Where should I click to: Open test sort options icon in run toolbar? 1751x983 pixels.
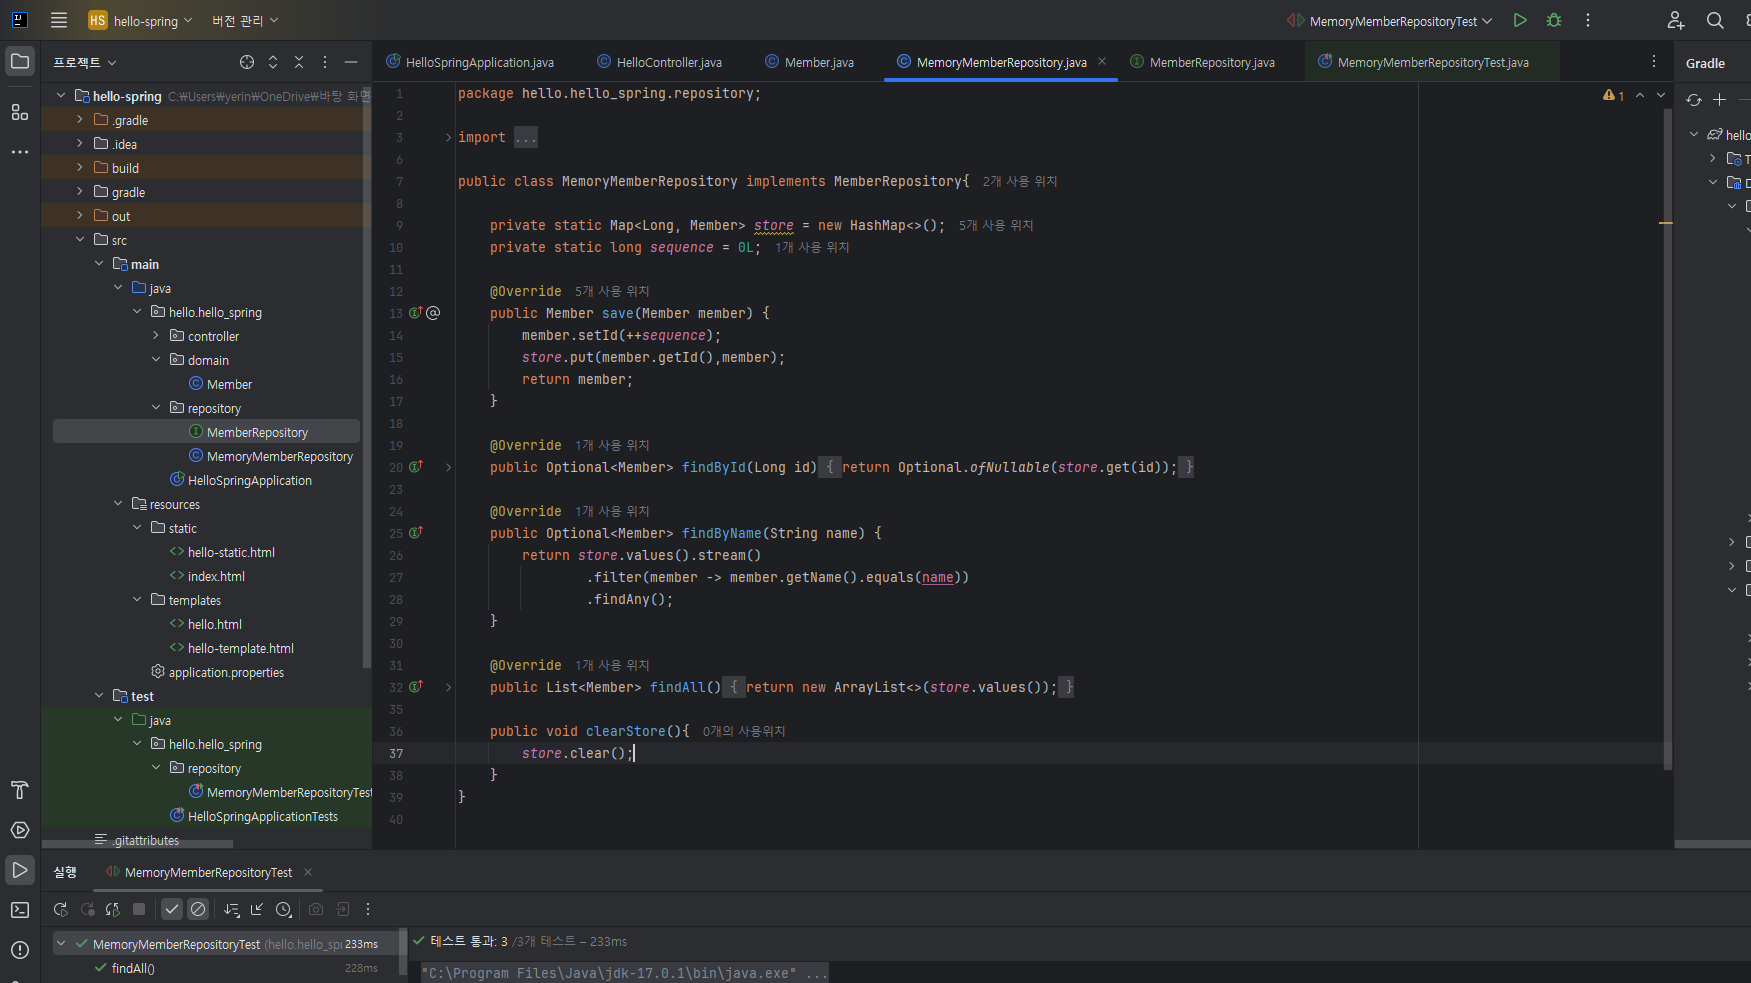[x=232, y=909]
